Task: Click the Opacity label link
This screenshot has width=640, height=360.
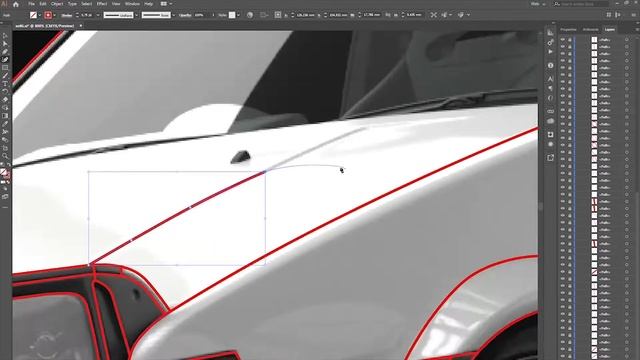Action: [x=185, y=15]
